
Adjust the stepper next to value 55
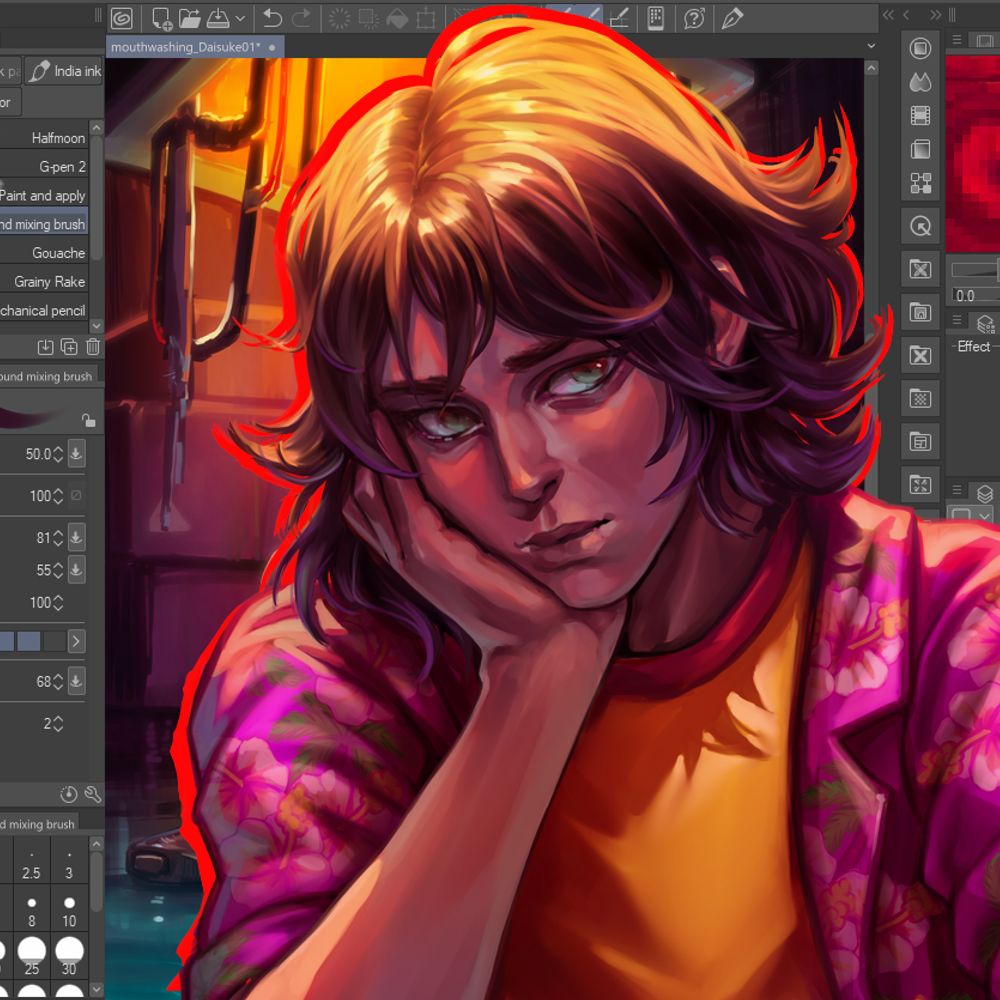(x=58, y=570)
